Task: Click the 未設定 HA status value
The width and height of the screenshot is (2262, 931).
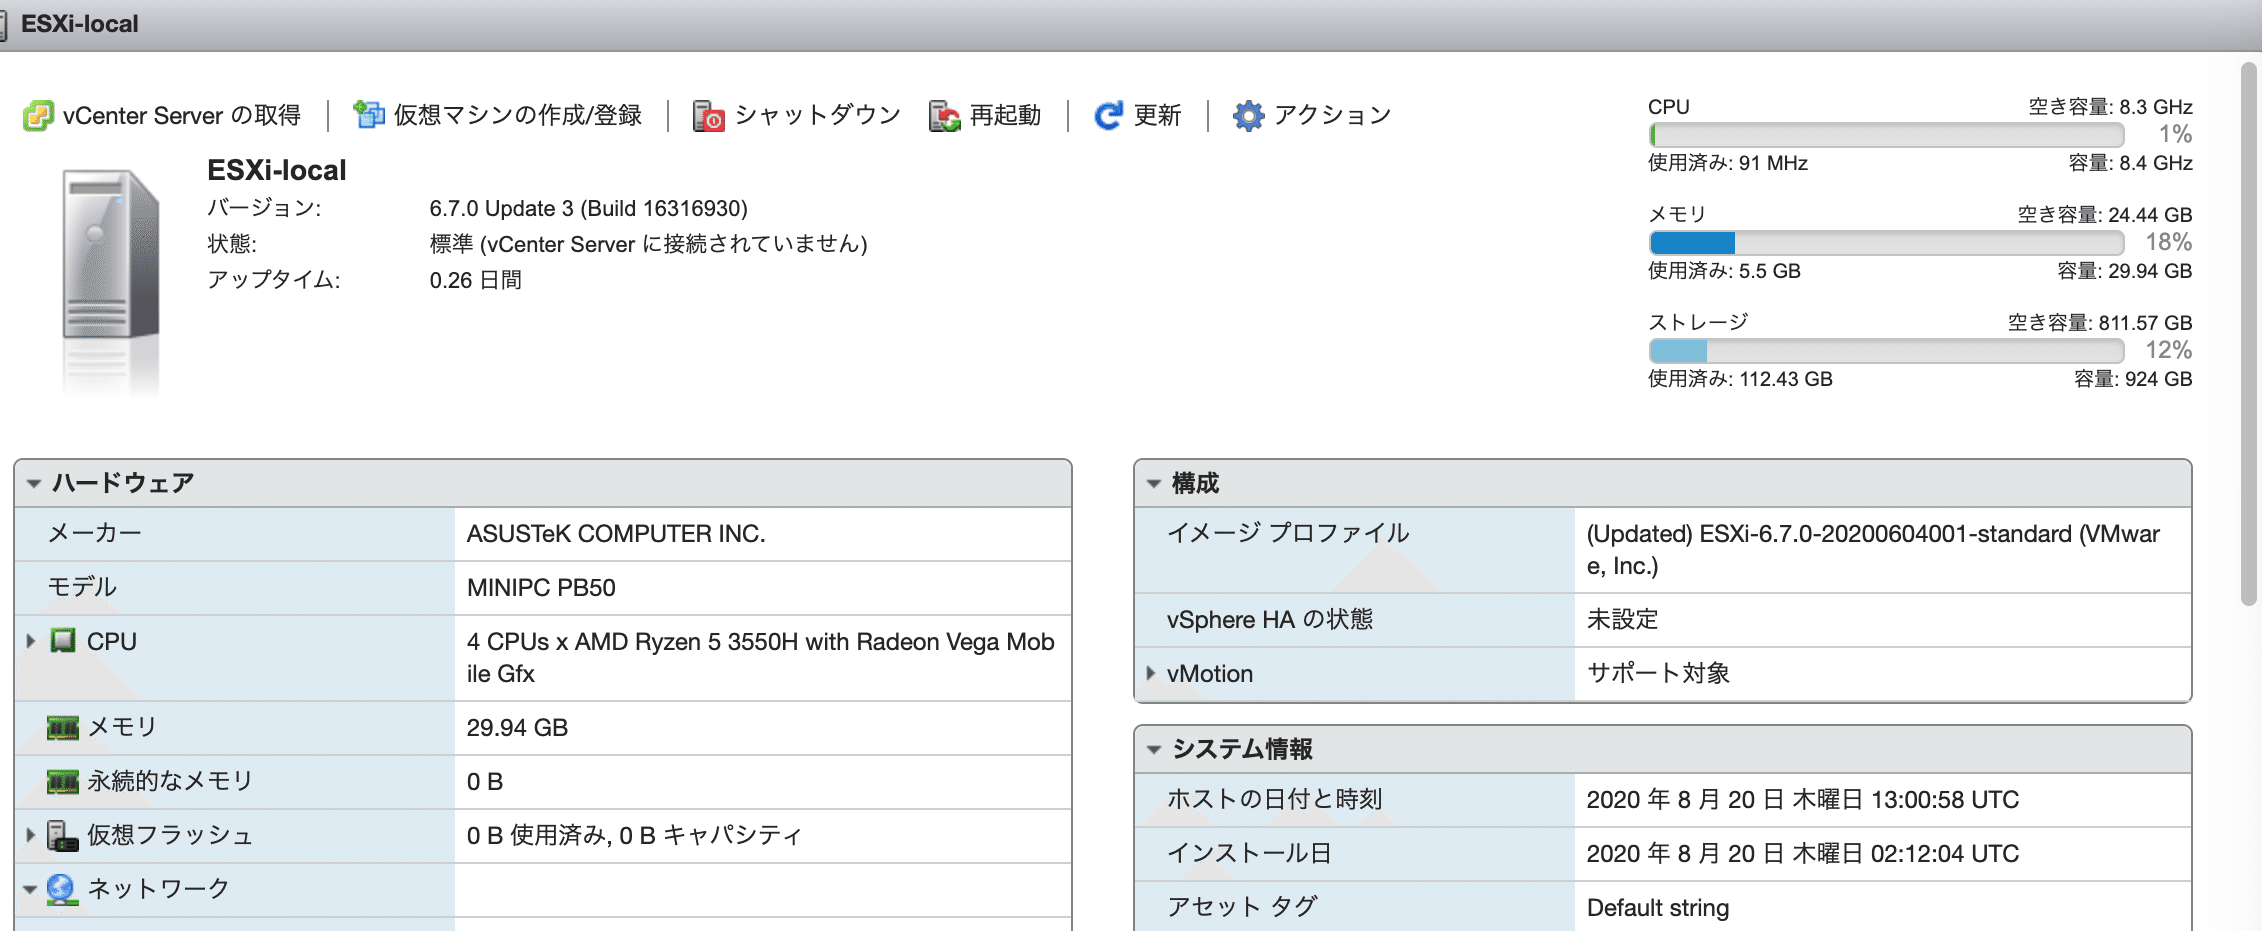Action: [1622, 619]
